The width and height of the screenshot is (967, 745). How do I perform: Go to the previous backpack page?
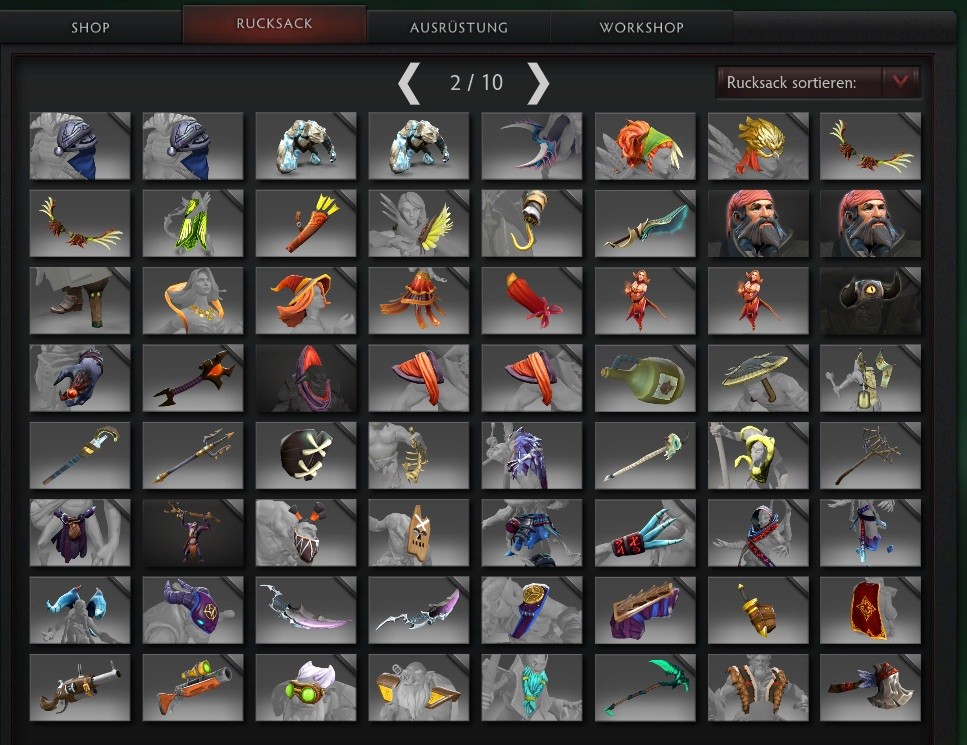coord(409,83)
